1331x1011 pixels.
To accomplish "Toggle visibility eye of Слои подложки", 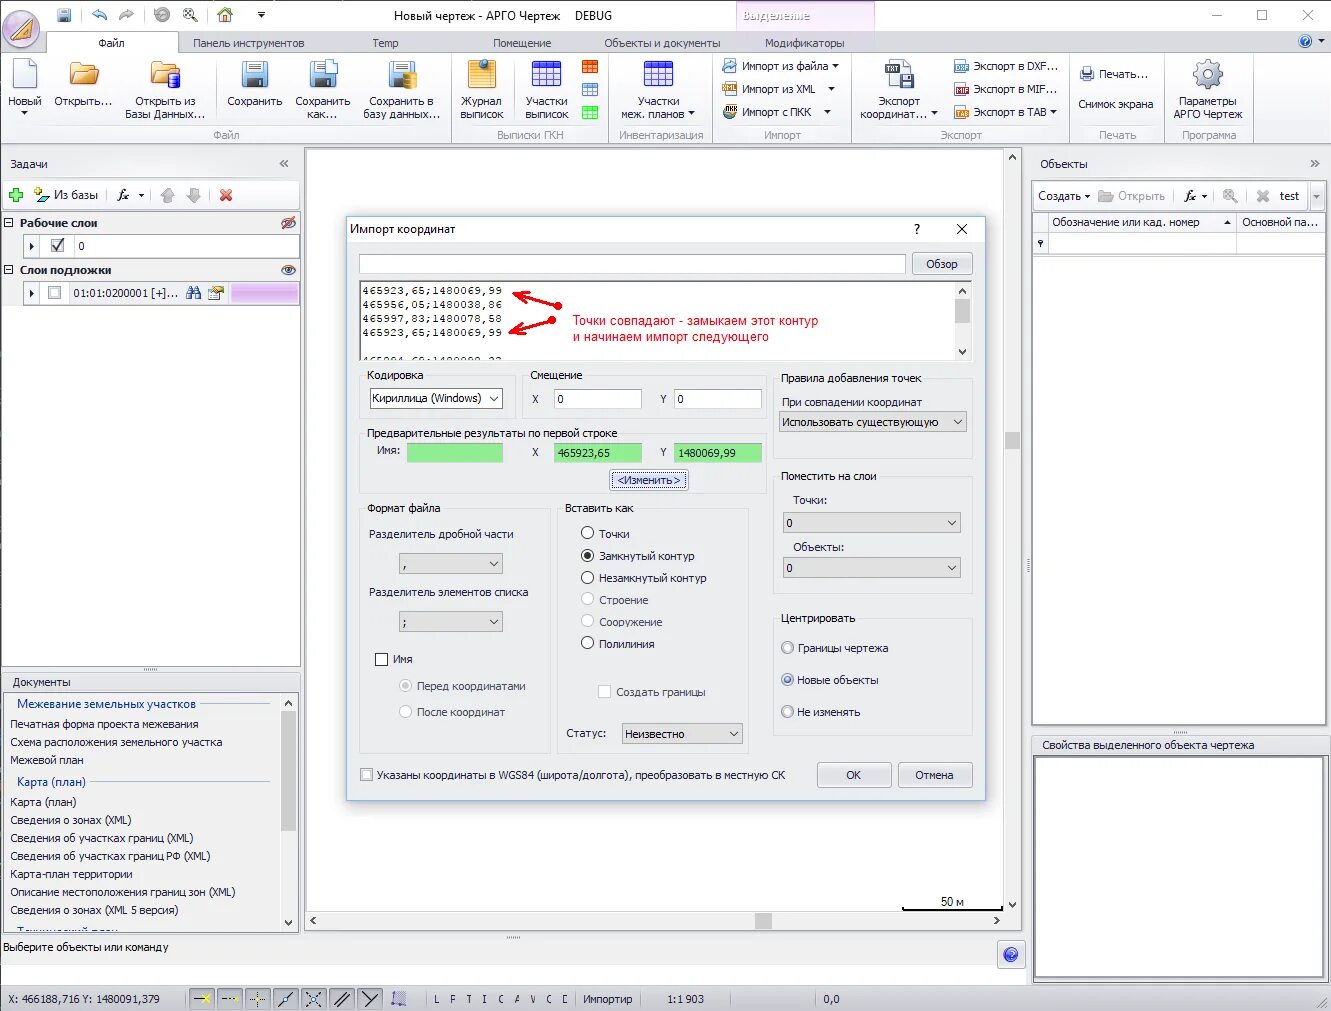I will point(288,270).
